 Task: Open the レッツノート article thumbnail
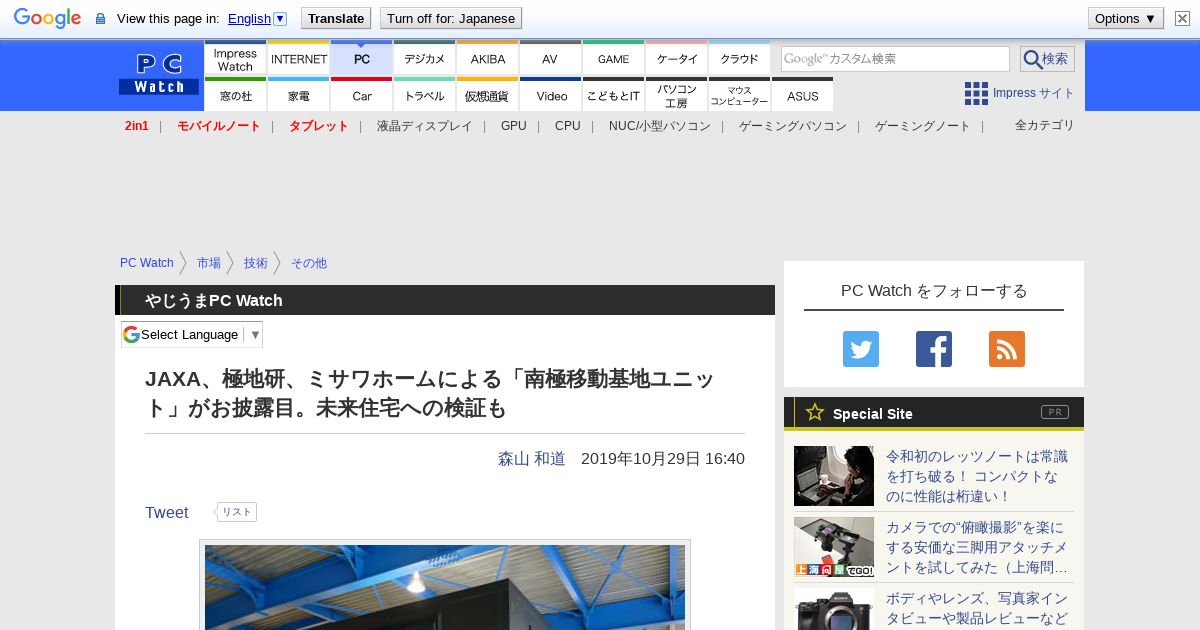click(834, 476)
